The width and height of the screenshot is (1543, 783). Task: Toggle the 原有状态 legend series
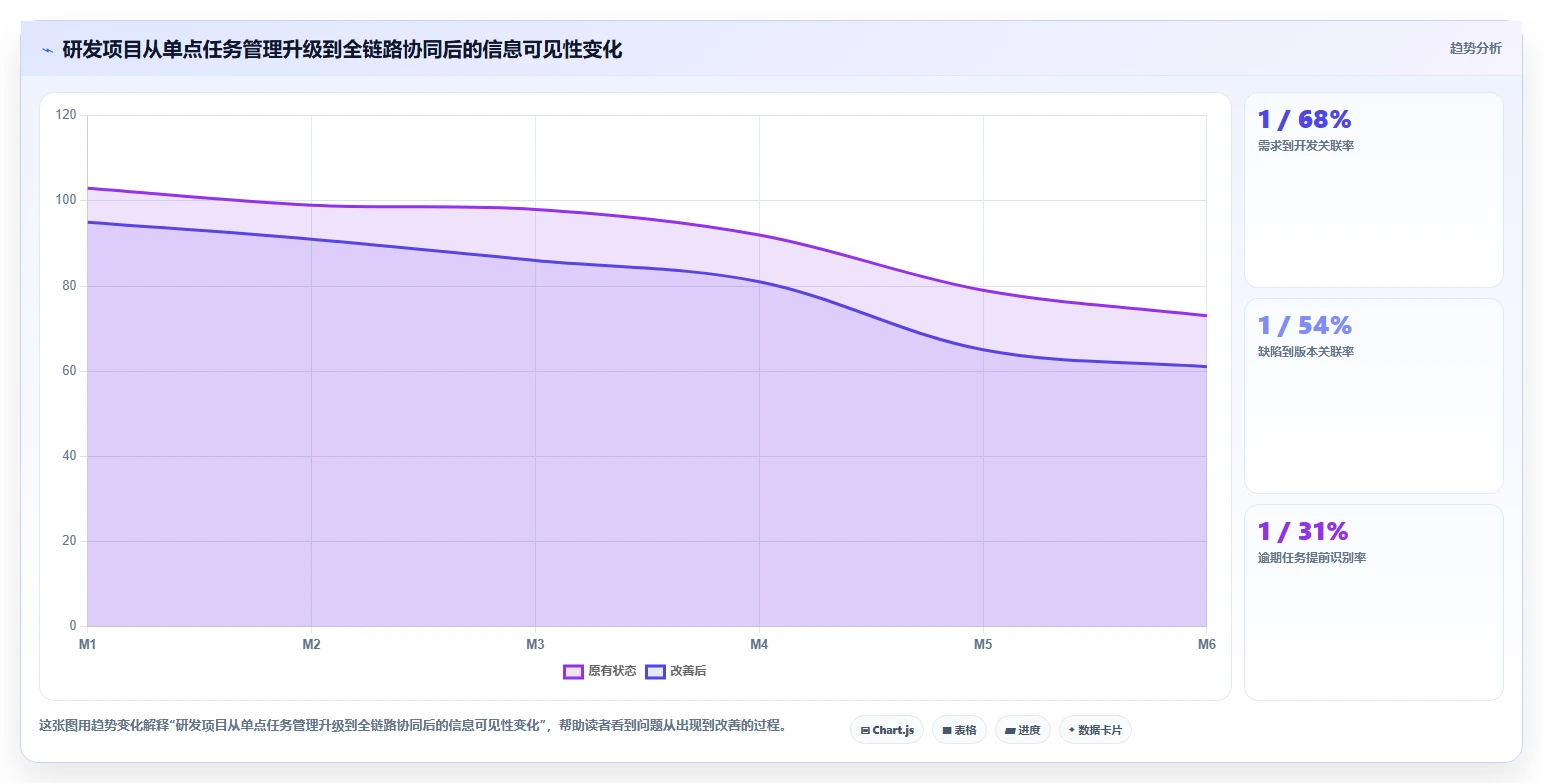(x=600, y=671)
